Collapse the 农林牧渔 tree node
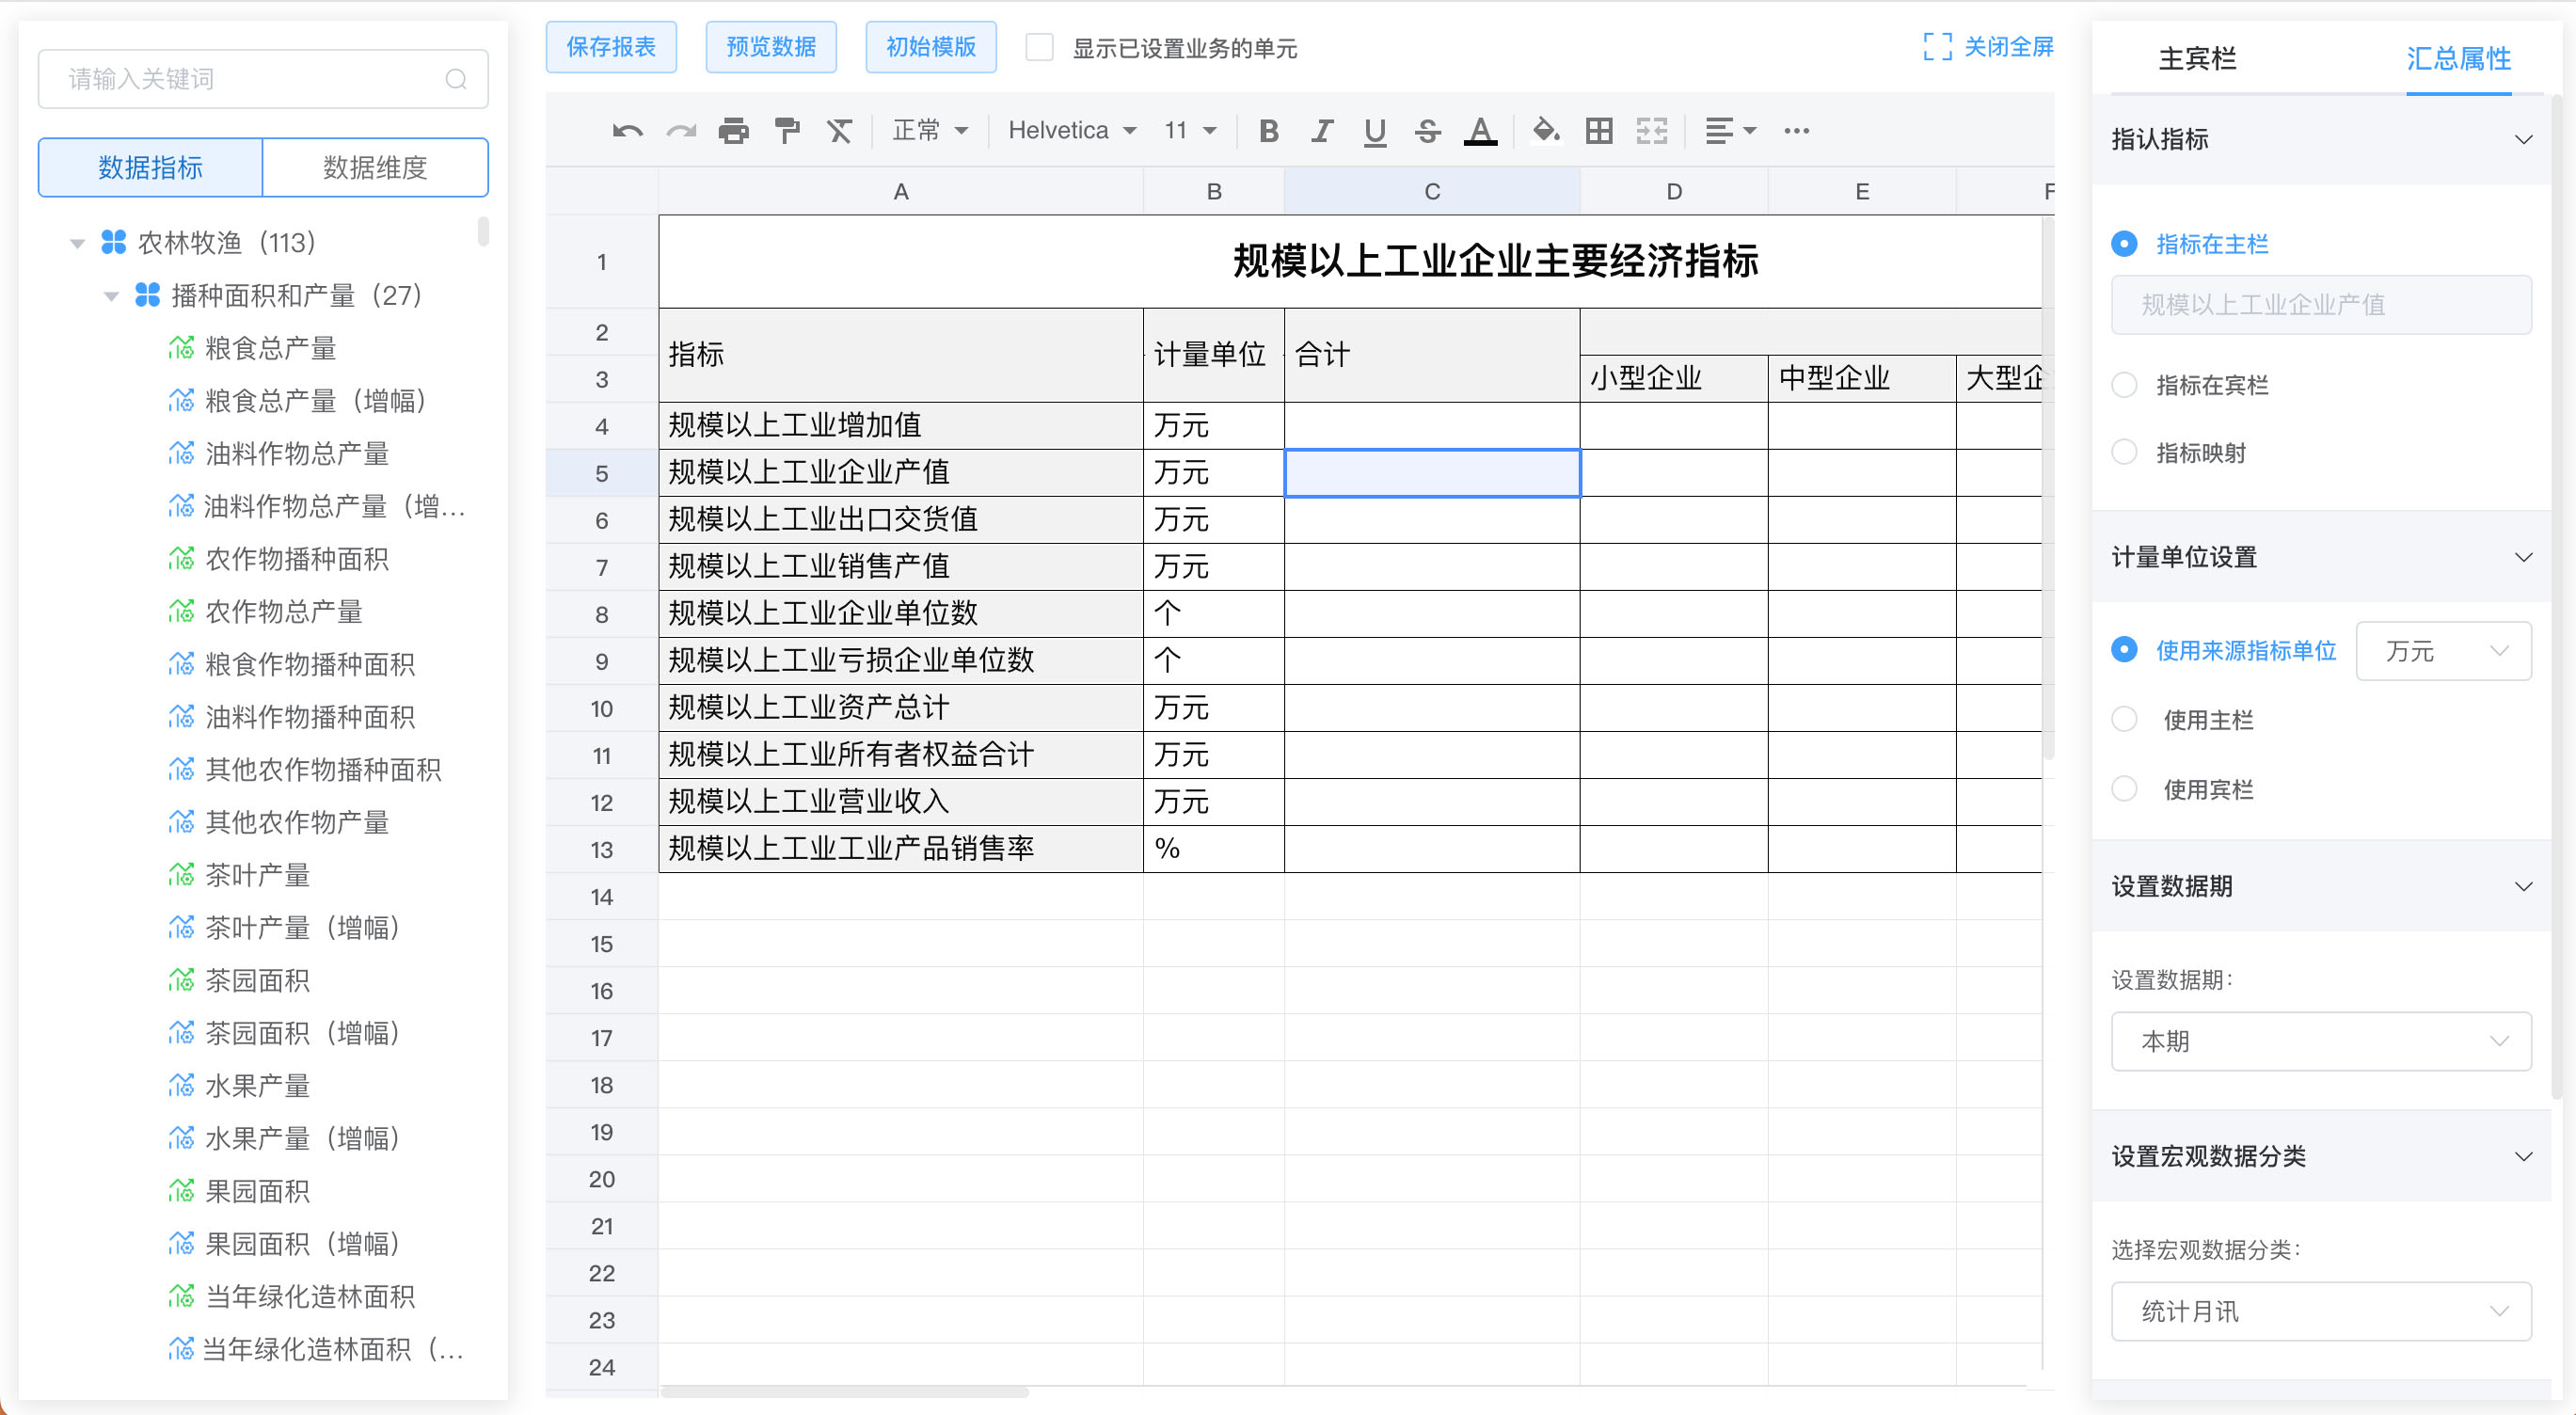2576x1415 pixels. pos(77,242)
